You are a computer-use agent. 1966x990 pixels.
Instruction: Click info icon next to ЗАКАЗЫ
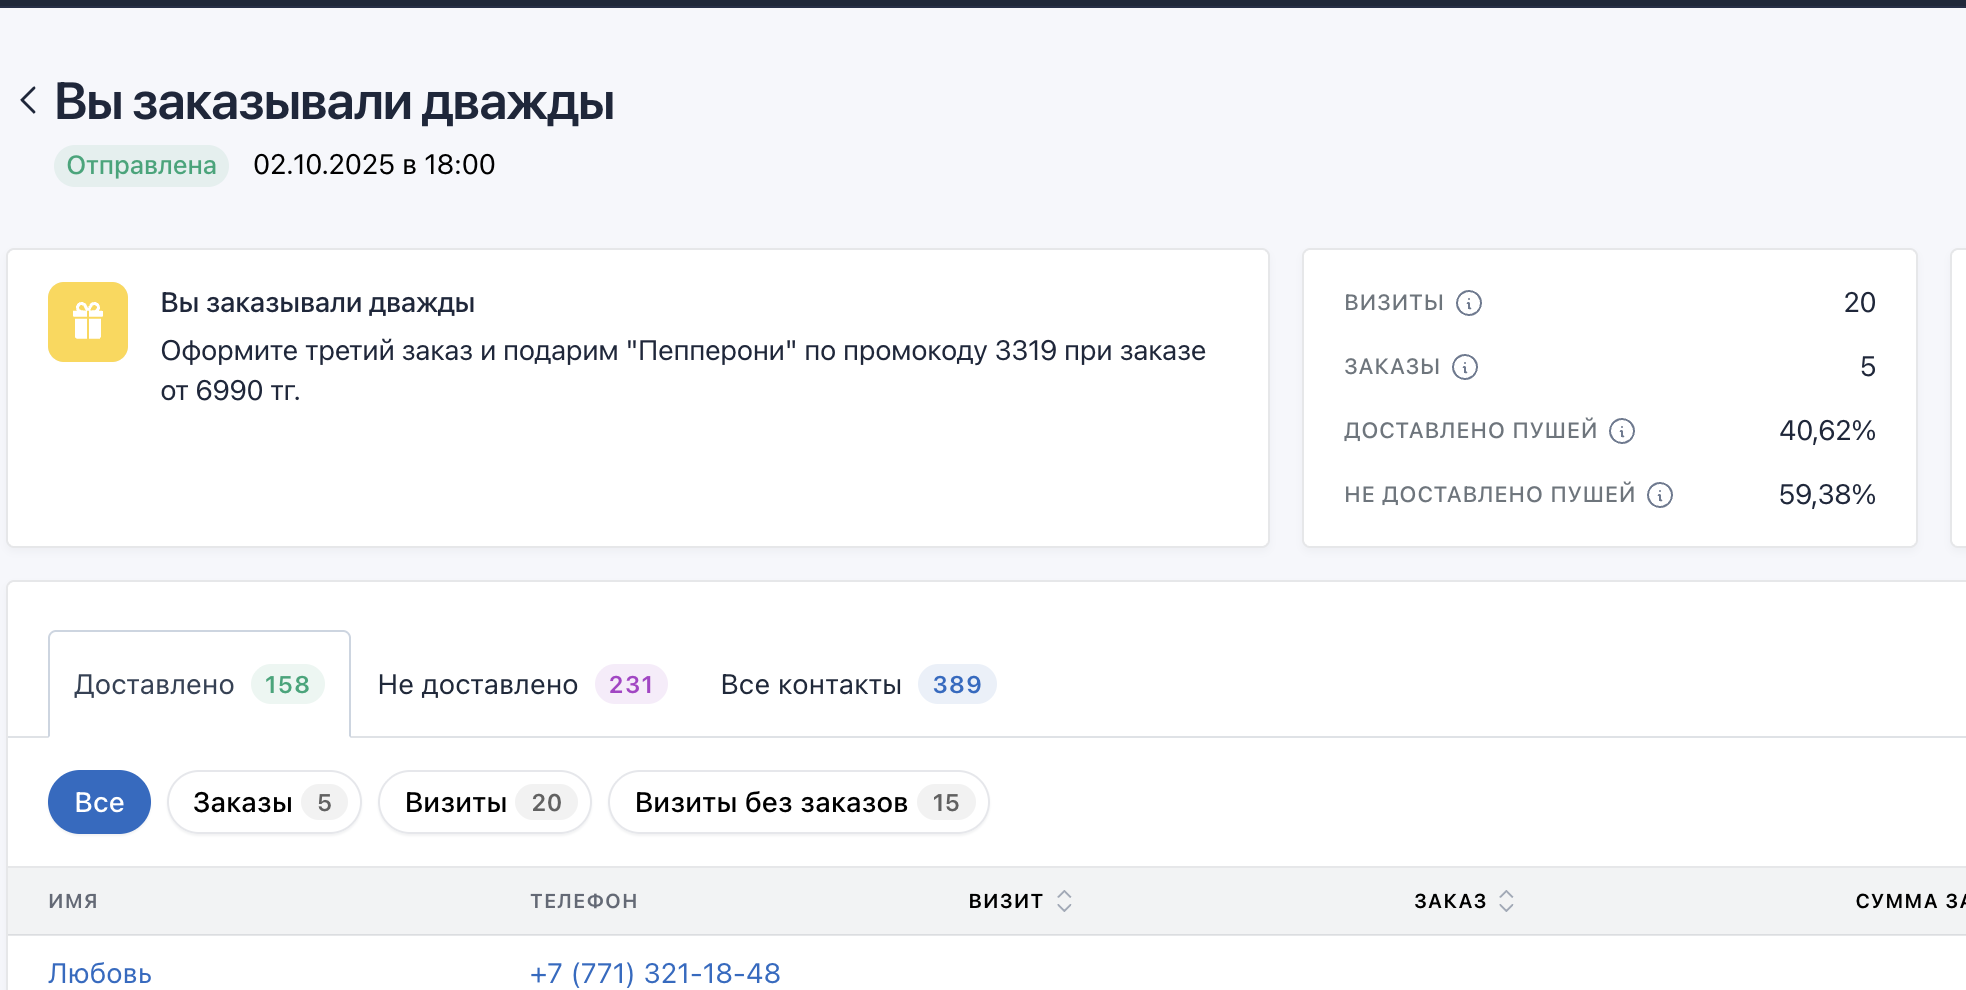pos(1464,367)
